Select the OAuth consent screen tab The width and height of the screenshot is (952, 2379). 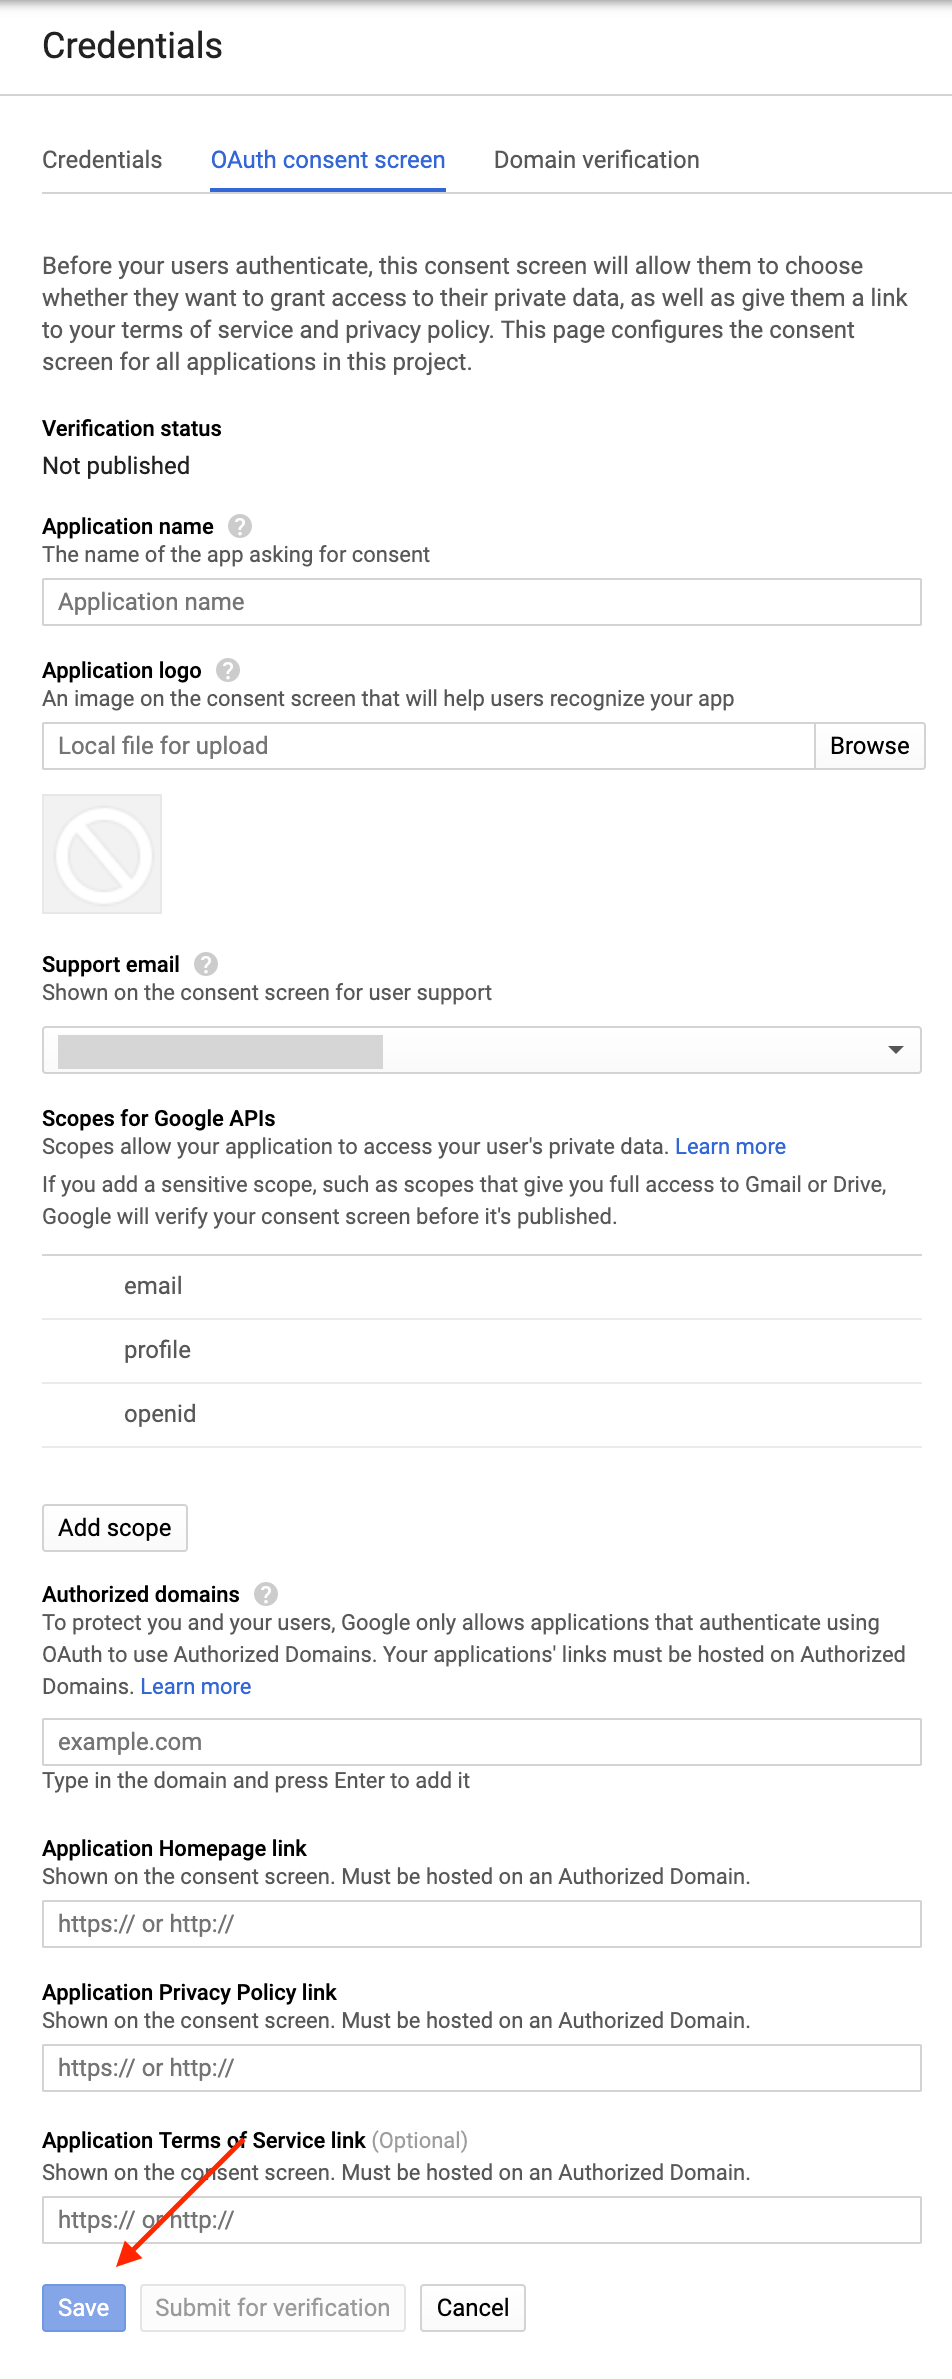328,160
